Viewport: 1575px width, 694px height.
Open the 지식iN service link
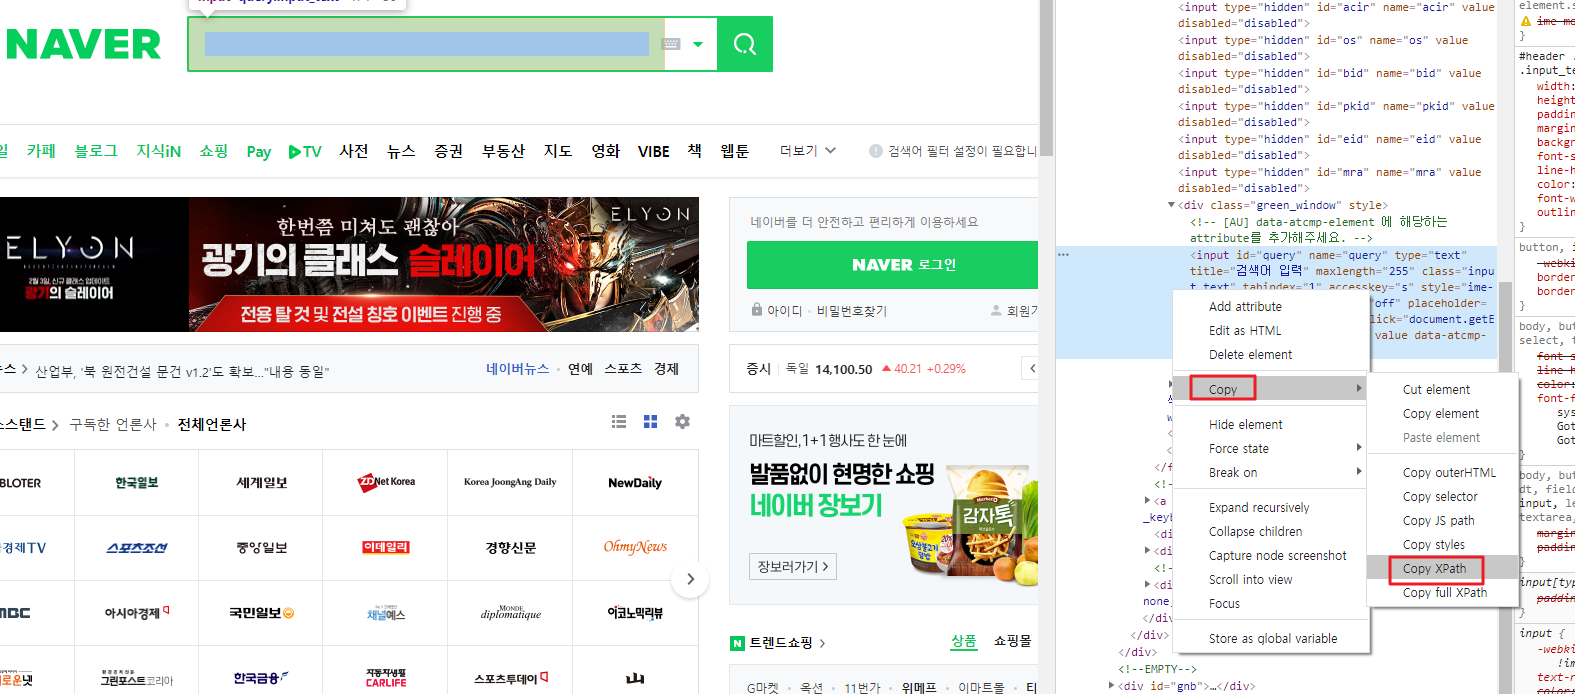159,151
